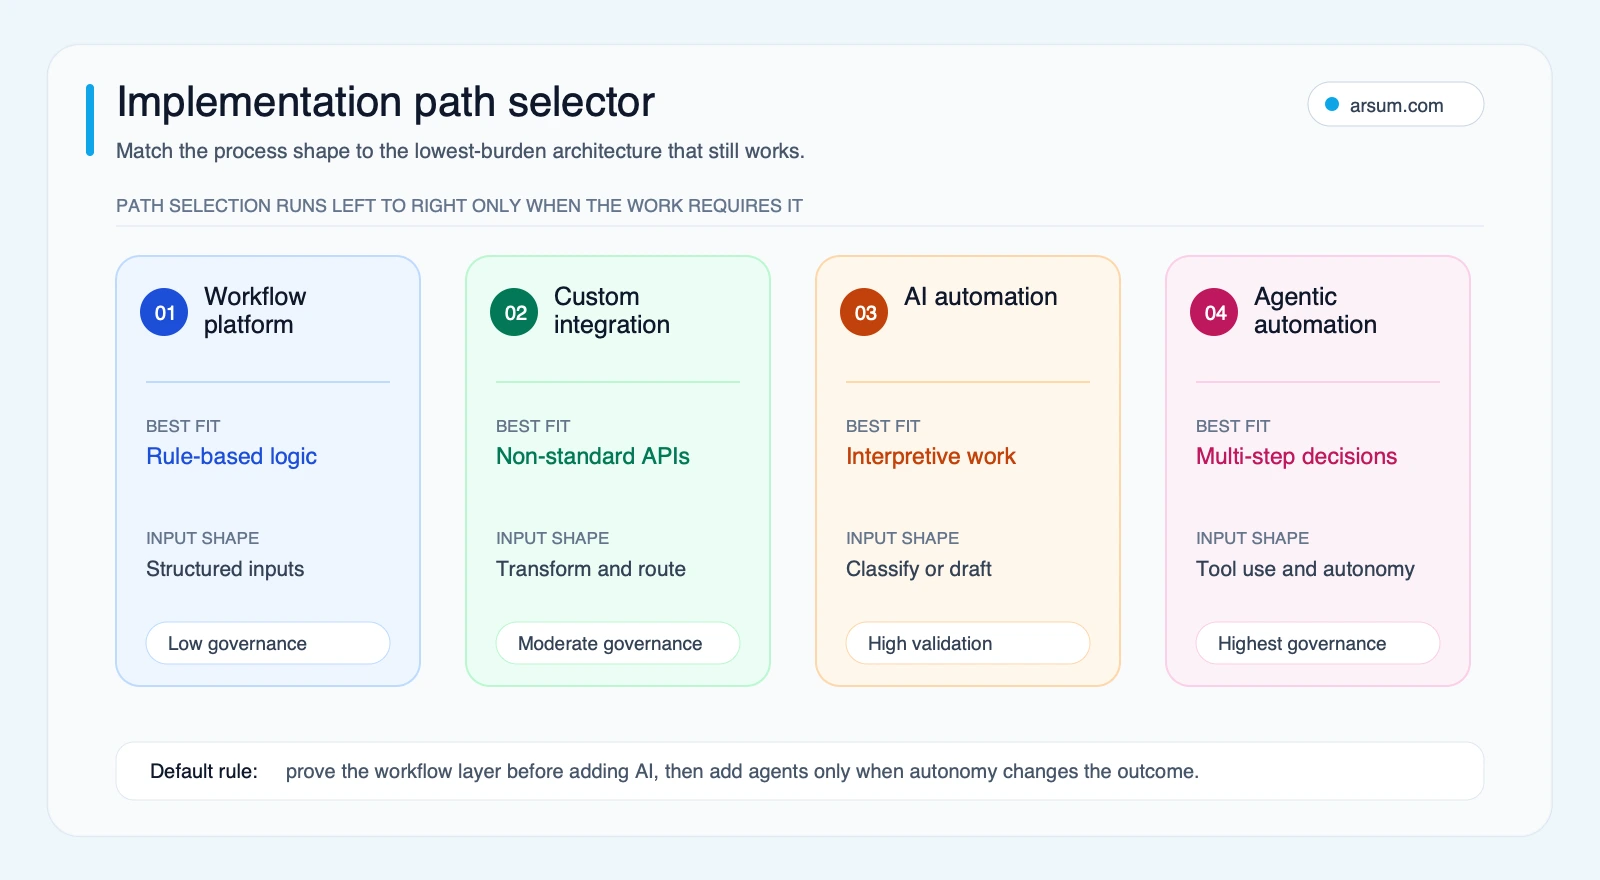
Task: Select the Highest governance pill
Action: pyautogui.click(x=1318, y=643)
